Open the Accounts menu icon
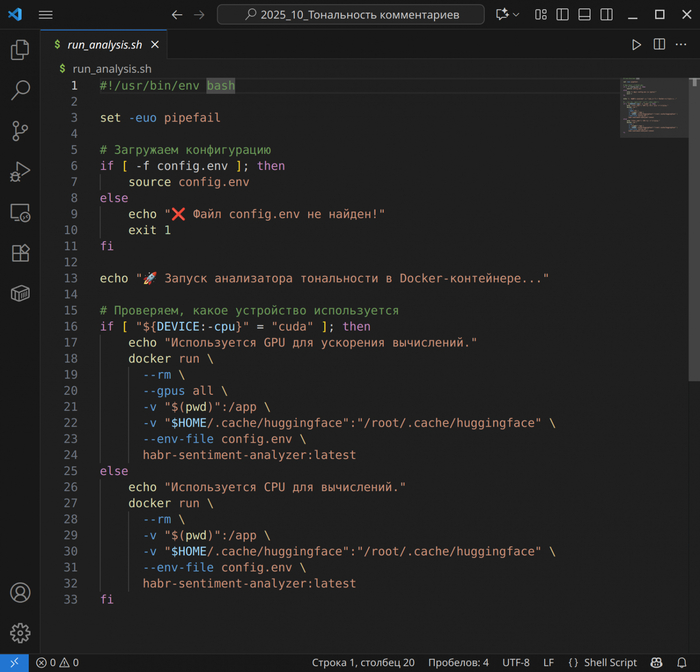The width and height of the screenshot is (700, 672). coord(20,593)
